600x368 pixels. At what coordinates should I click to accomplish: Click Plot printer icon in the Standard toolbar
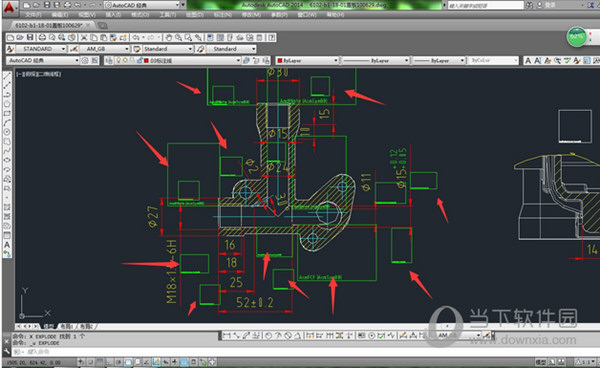[x=42, y=37]
